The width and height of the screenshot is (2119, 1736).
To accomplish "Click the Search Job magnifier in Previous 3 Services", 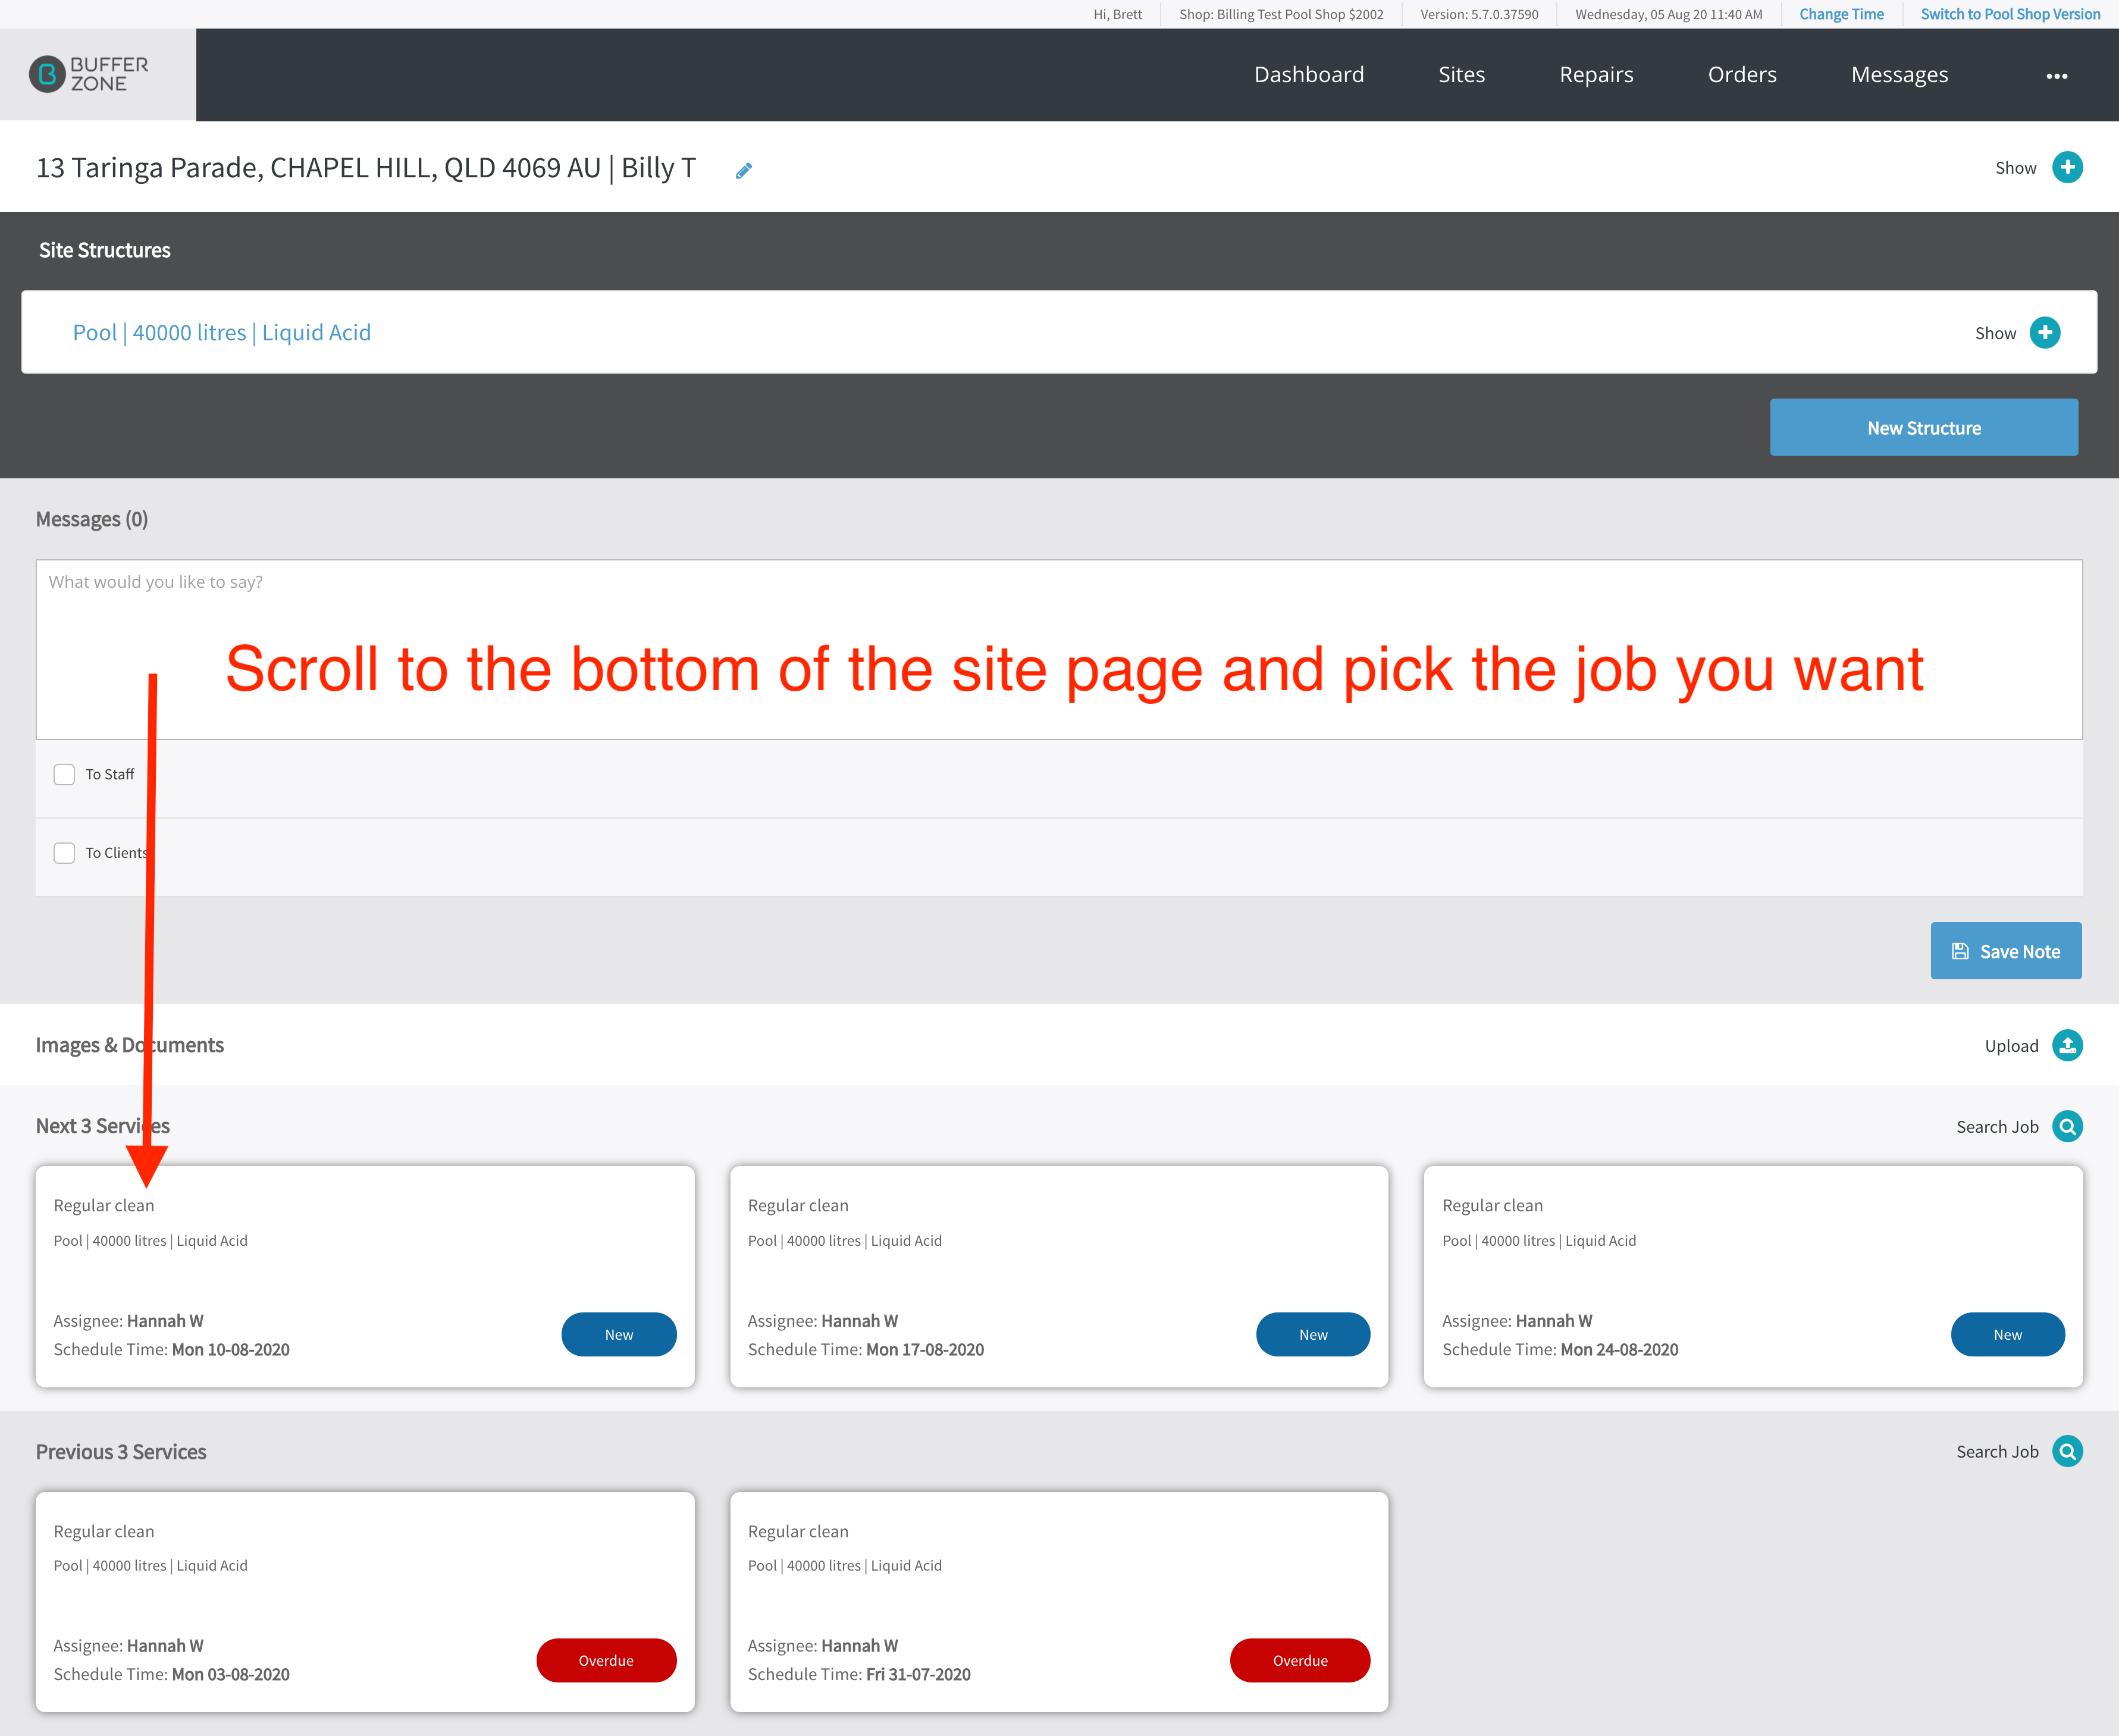I will 2067,1451.
